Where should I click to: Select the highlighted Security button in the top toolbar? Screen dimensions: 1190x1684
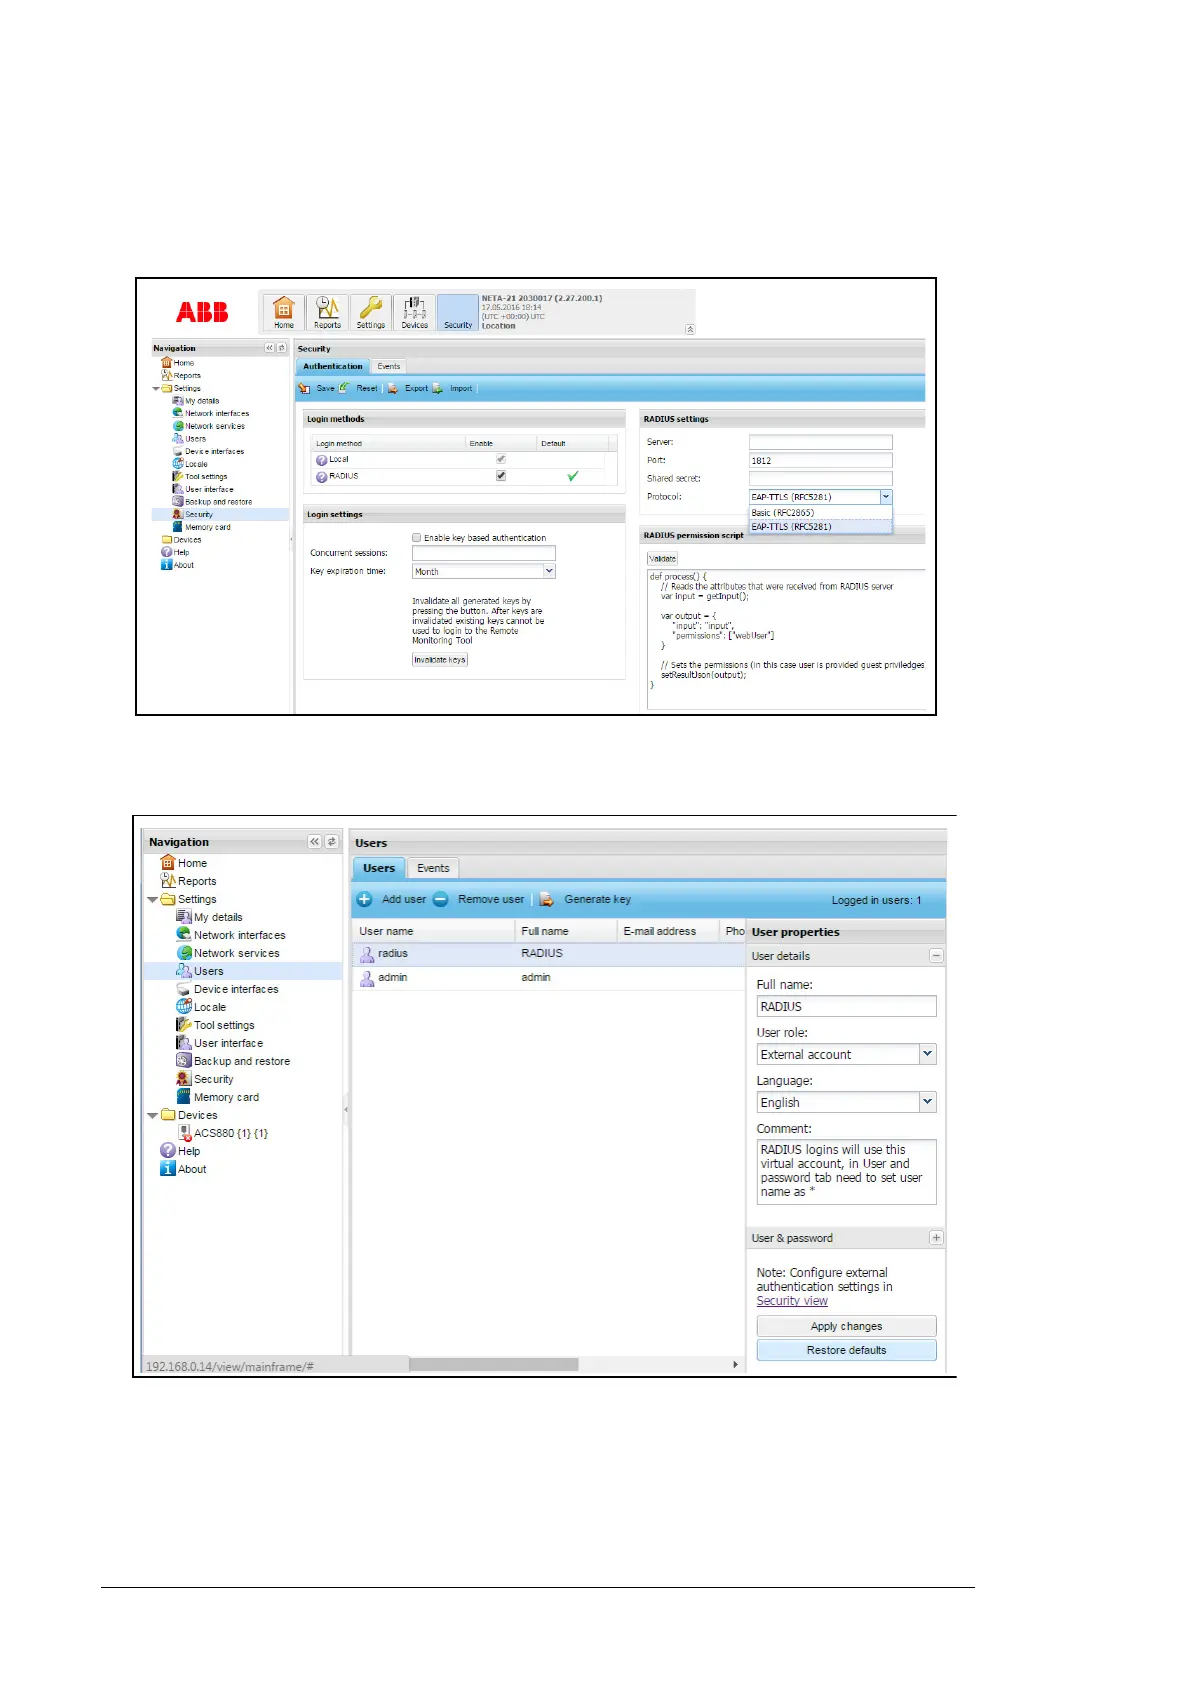tap(458, 312)
